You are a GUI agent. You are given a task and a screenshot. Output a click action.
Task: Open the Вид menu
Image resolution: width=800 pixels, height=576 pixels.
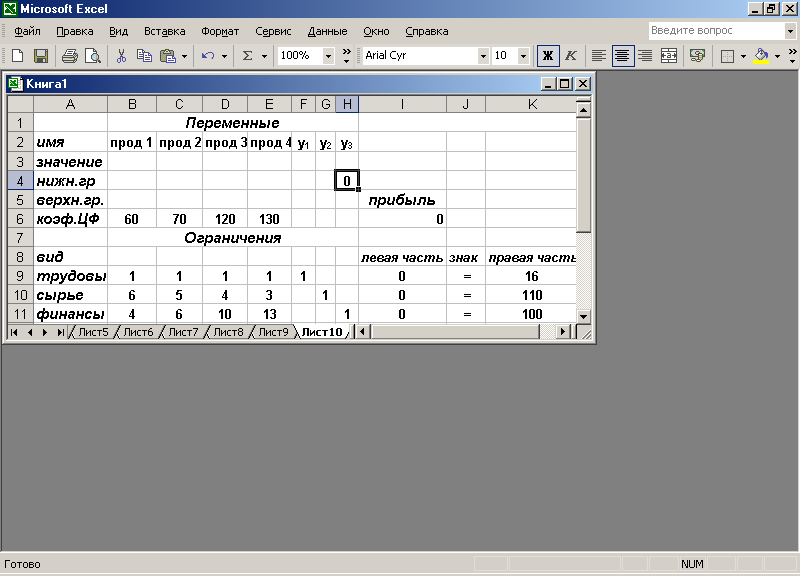point(118,31)
